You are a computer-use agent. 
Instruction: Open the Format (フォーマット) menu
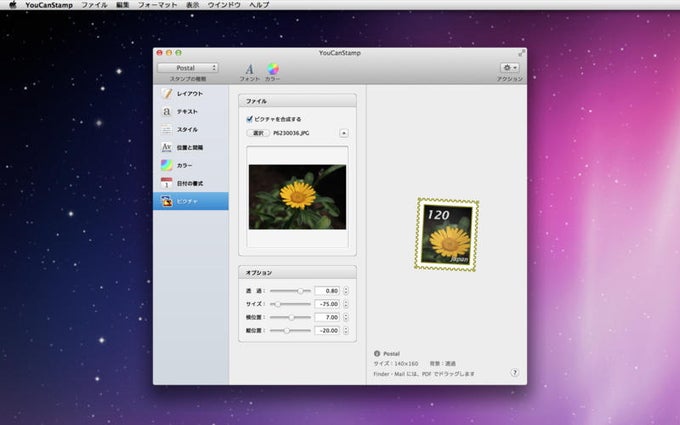coord(157,5)
